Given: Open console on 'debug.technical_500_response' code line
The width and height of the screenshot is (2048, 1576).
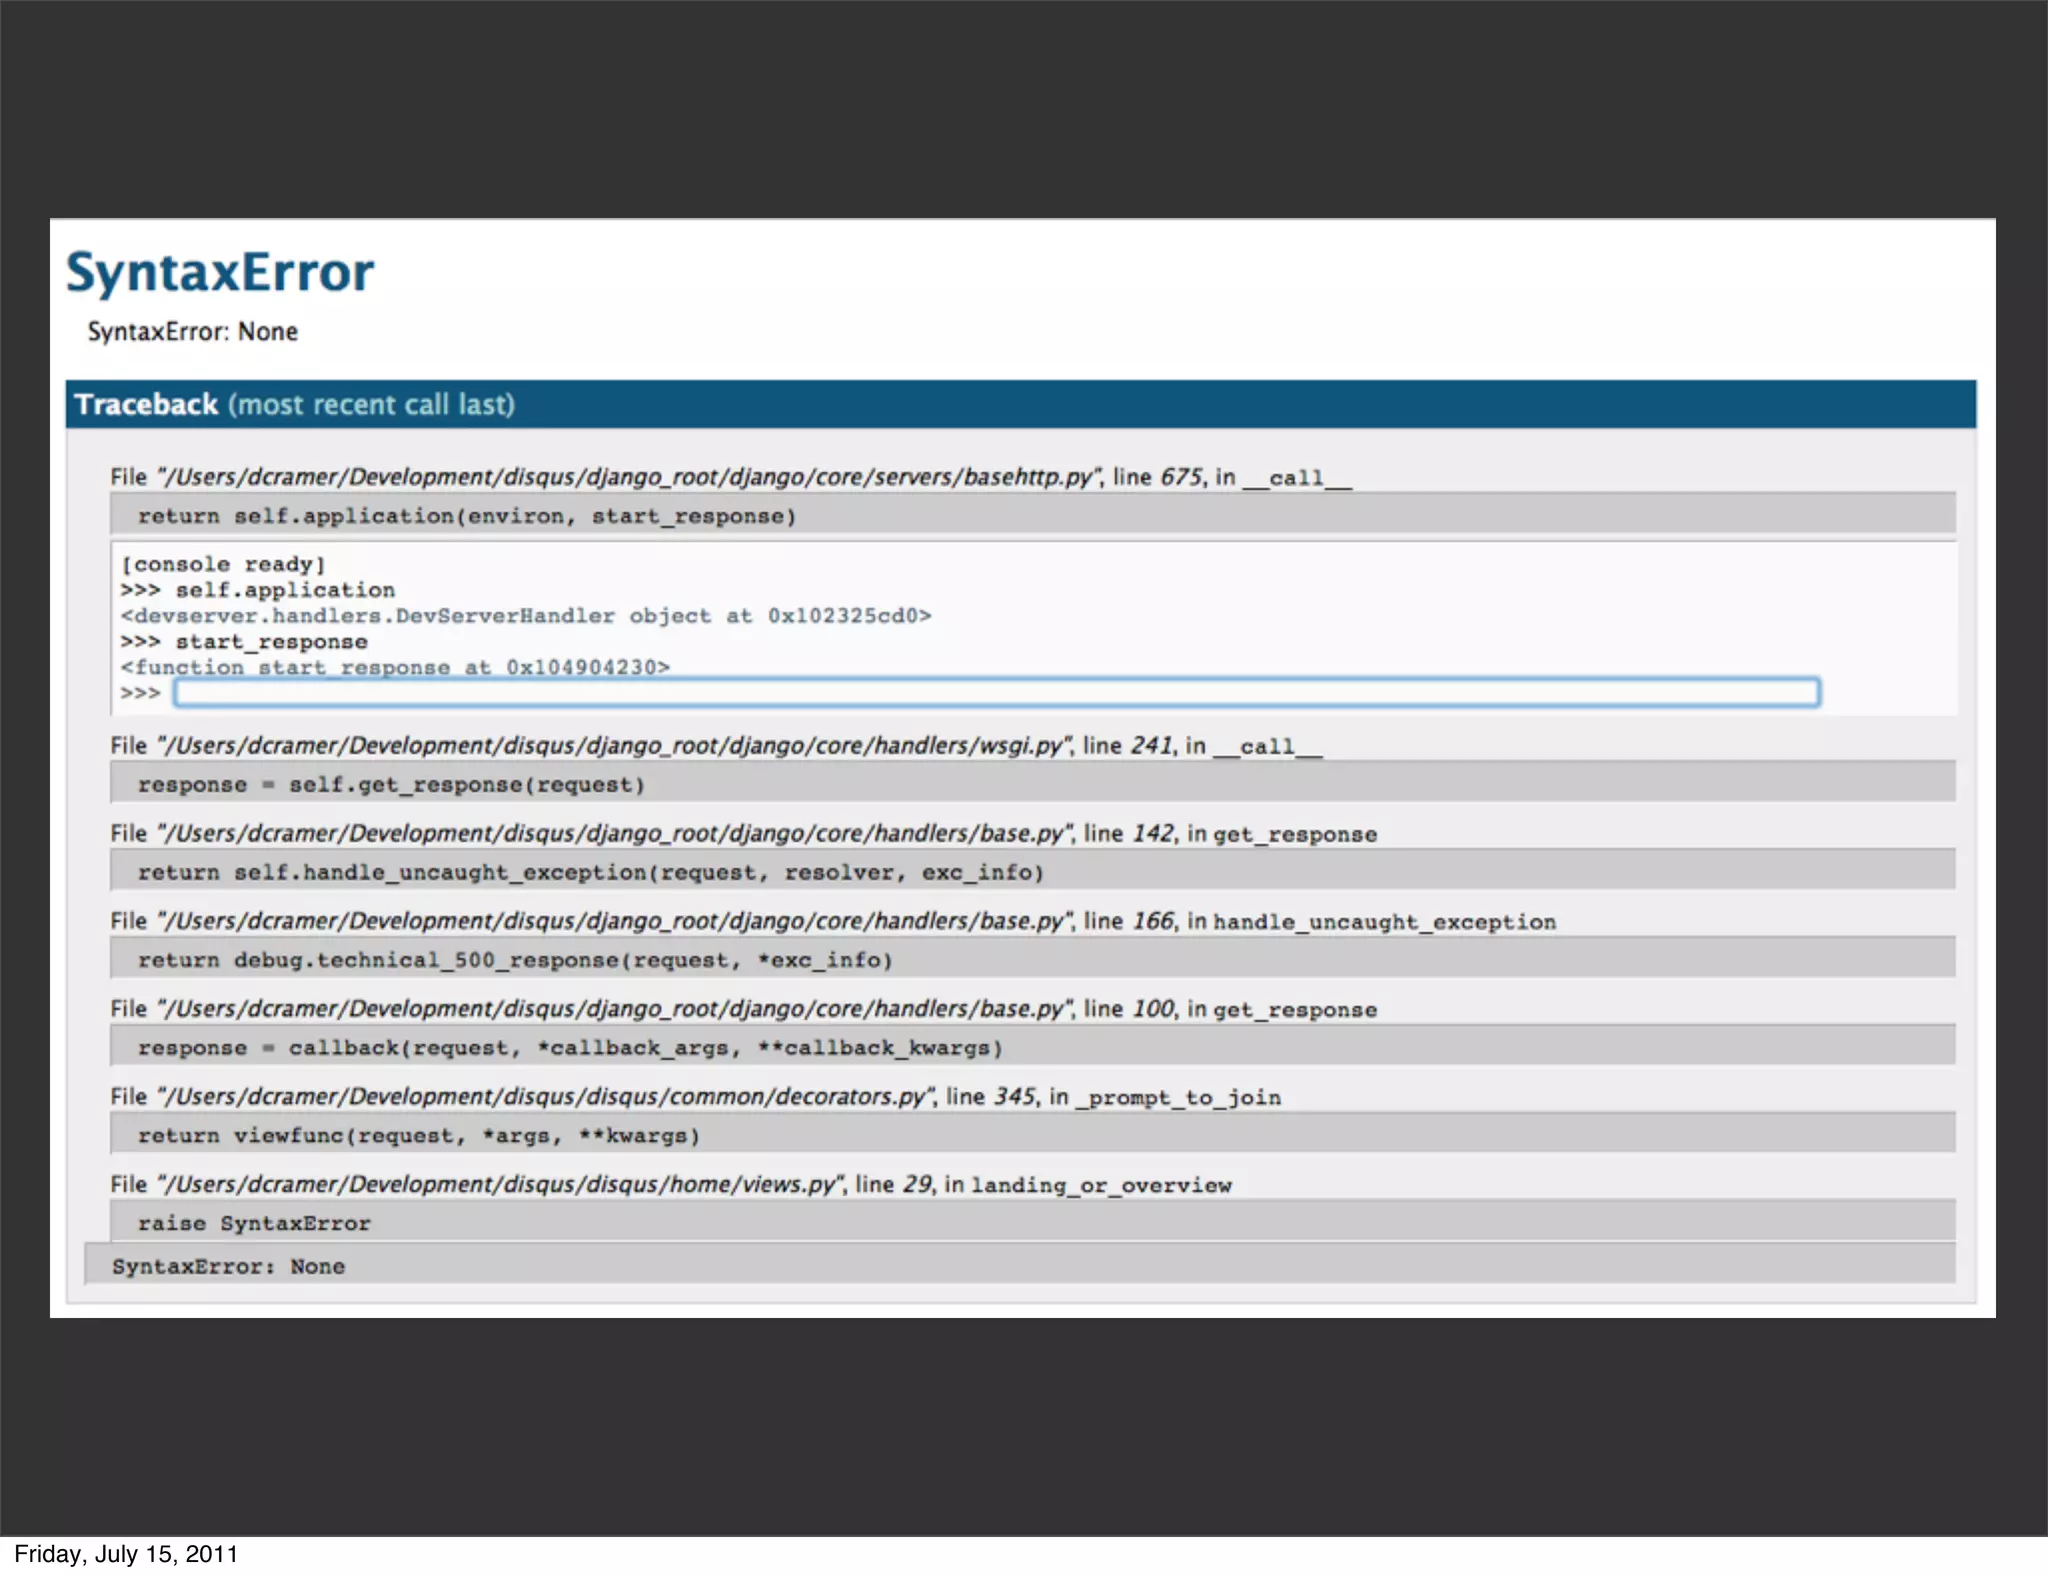Looking at the screenshot, I should 514,961.
